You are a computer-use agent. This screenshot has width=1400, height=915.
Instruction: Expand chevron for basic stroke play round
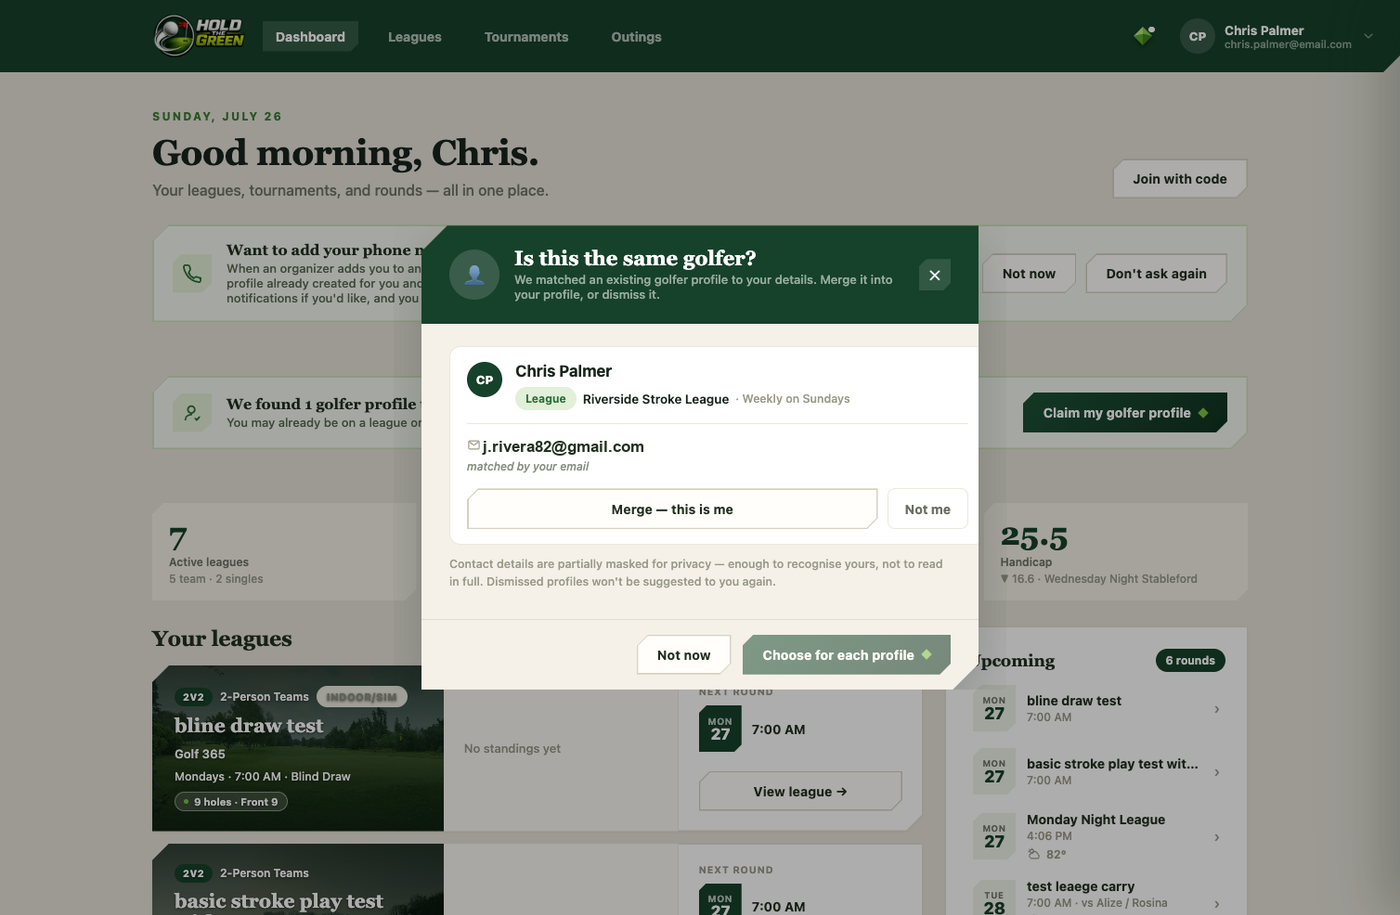(1217, 772)
